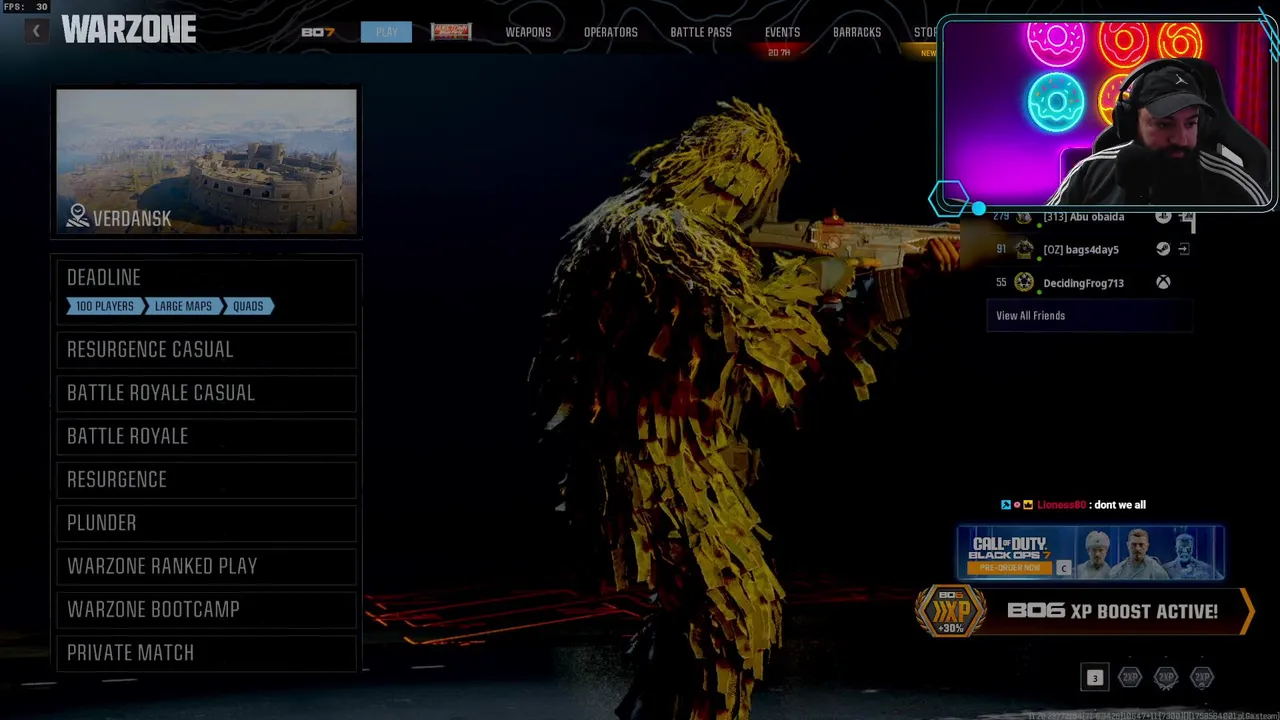Click DecidingFrog713's rank emblem icon
1280x720 pixels.
pos(1024,283)
